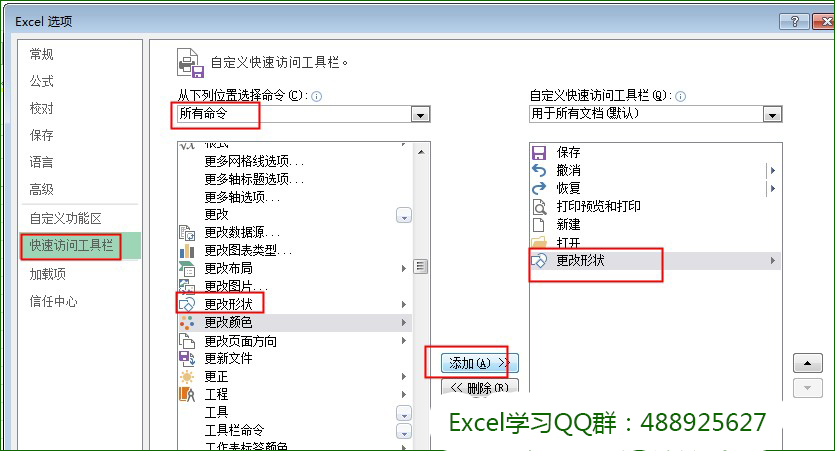Select 更多网格线选项... in command list
This screenshot has height=451, width=835.
[x=255, y=161]
